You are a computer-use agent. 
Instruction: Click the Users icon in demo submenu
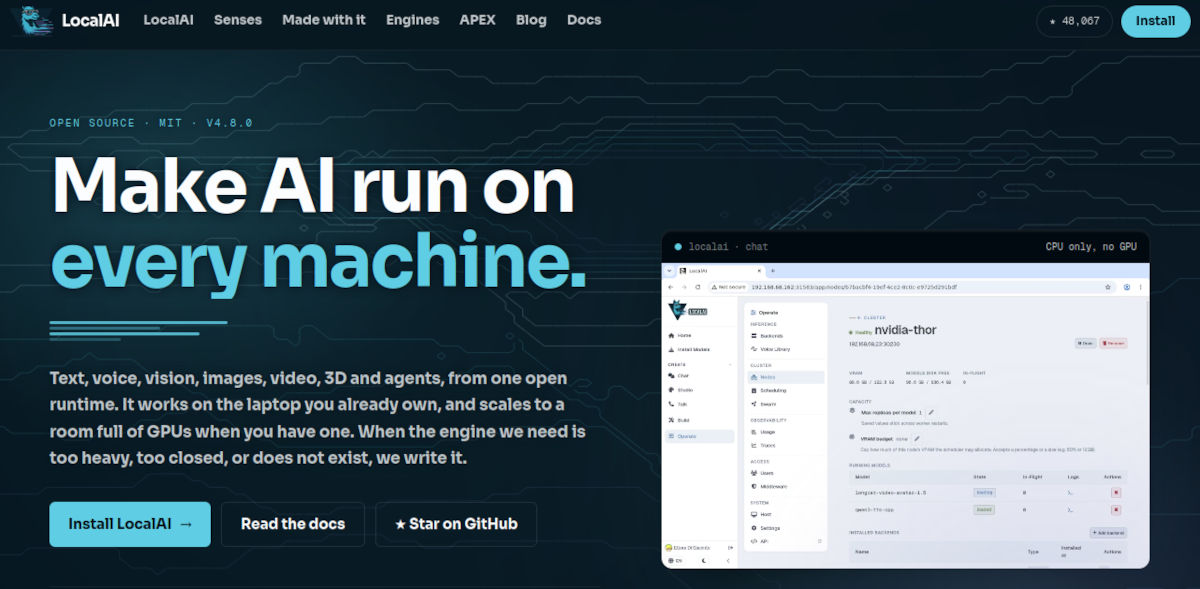[754, 473]
